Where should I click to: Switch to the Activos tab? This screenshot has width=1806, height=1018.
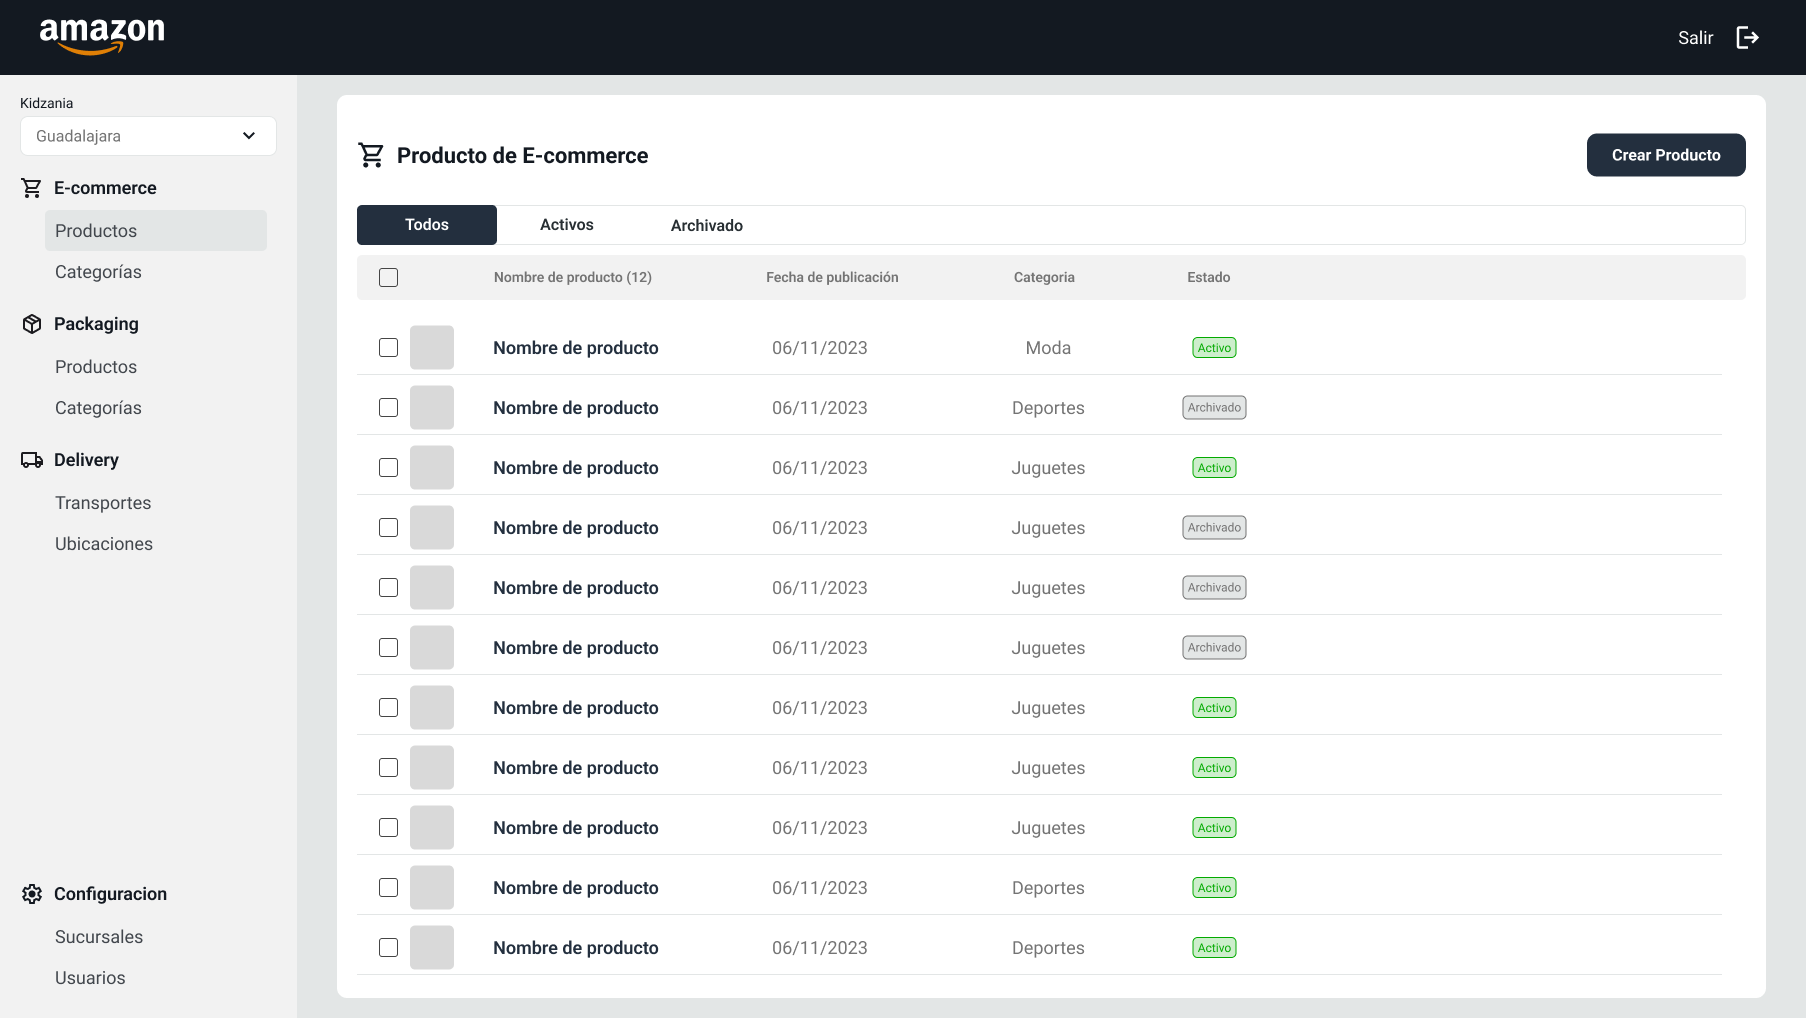point(567,225)
